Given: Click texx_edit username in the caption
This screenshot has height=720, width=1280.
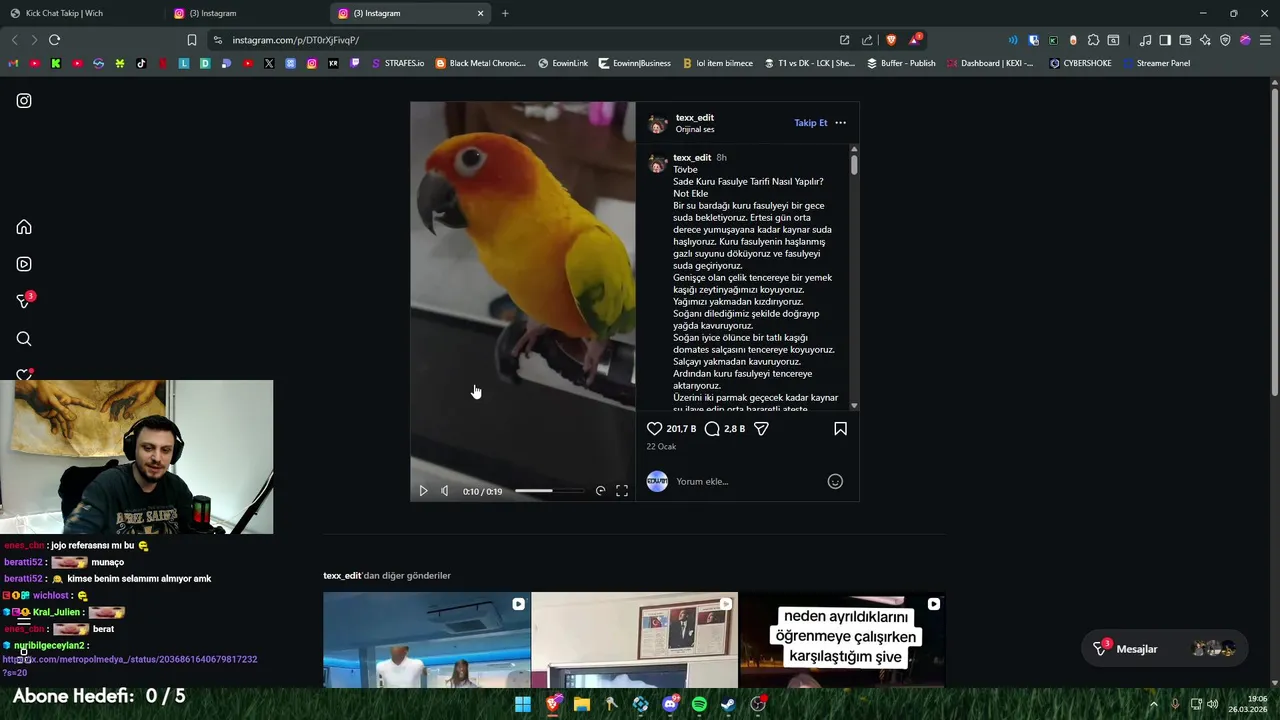Looking at the screenshot, I should click(692, 157).
